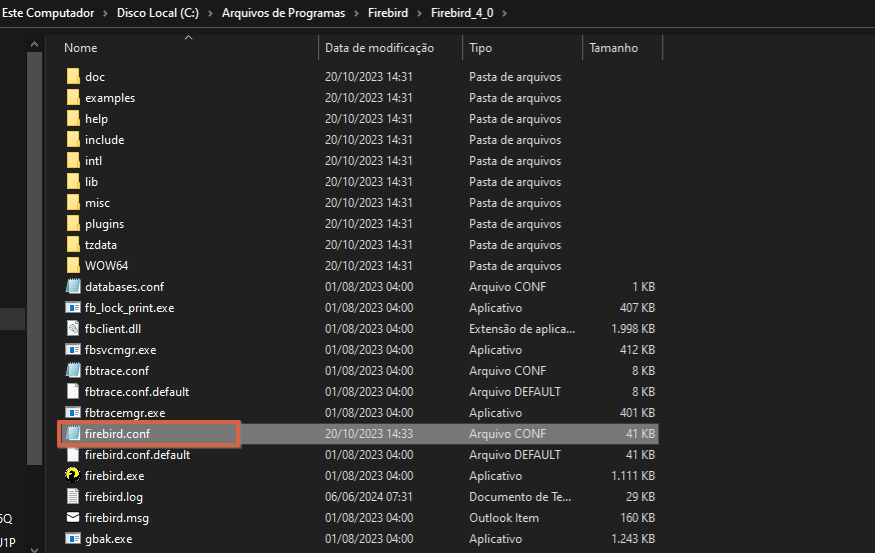
Task: Click the firebird.exe phoenix icon
Action: [73, 475]
